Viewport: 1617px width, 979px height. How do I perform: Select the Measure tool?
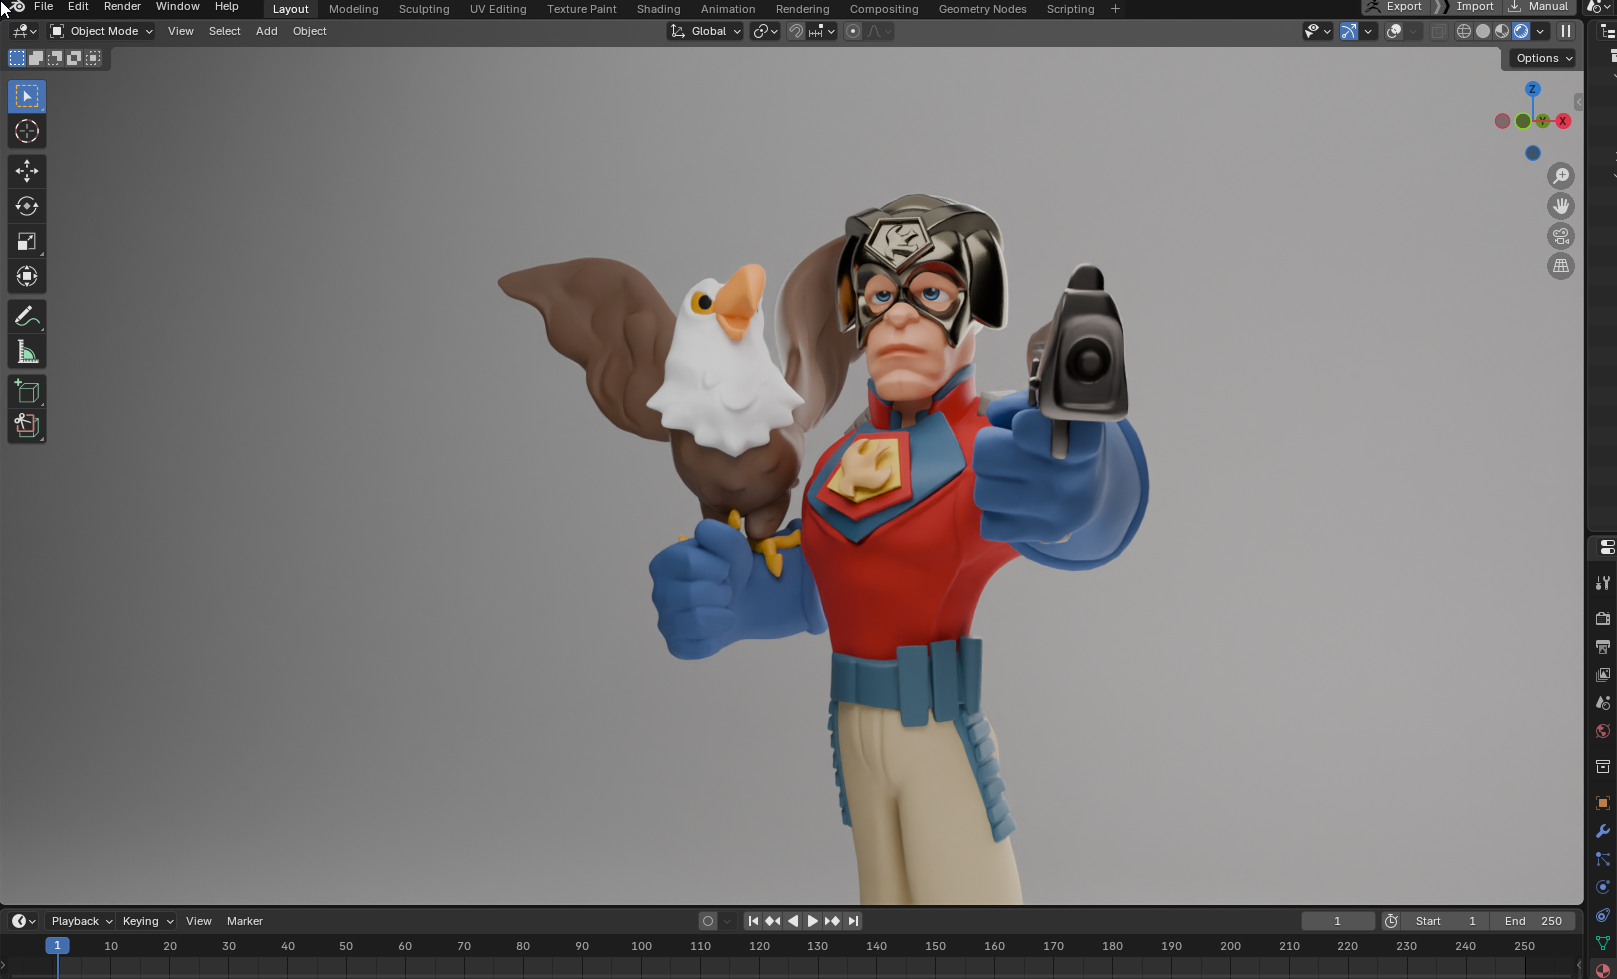[x=27, y=352]
